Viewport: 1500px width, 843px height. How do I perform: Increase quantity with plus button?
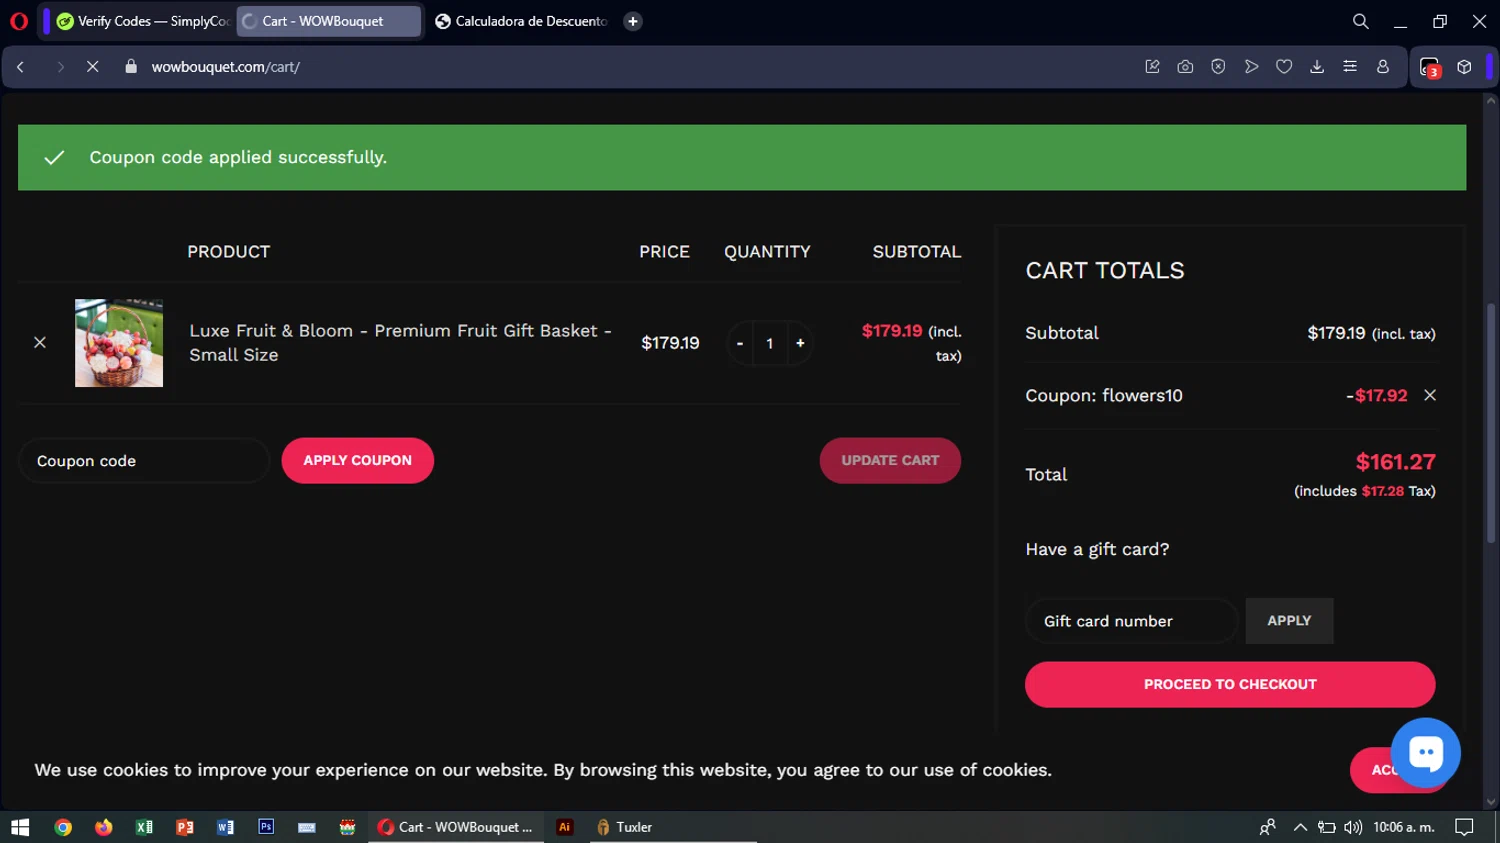[x=800, y=343]
